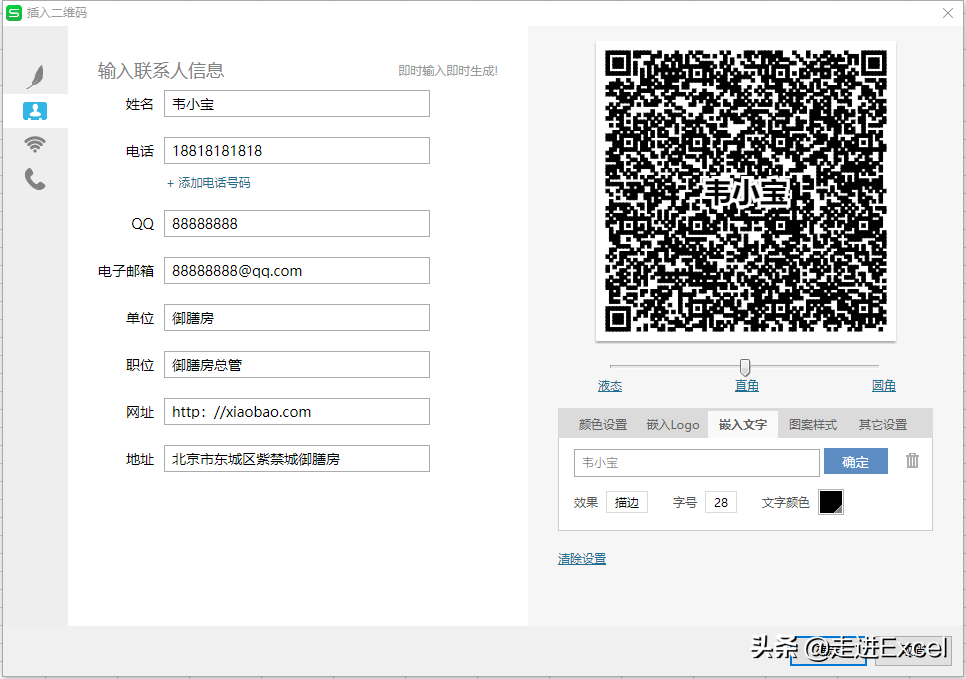Viewport: 966px width, 679px height.
Task: Open the 颜色设置 tab
Action: tap(603, 425)
